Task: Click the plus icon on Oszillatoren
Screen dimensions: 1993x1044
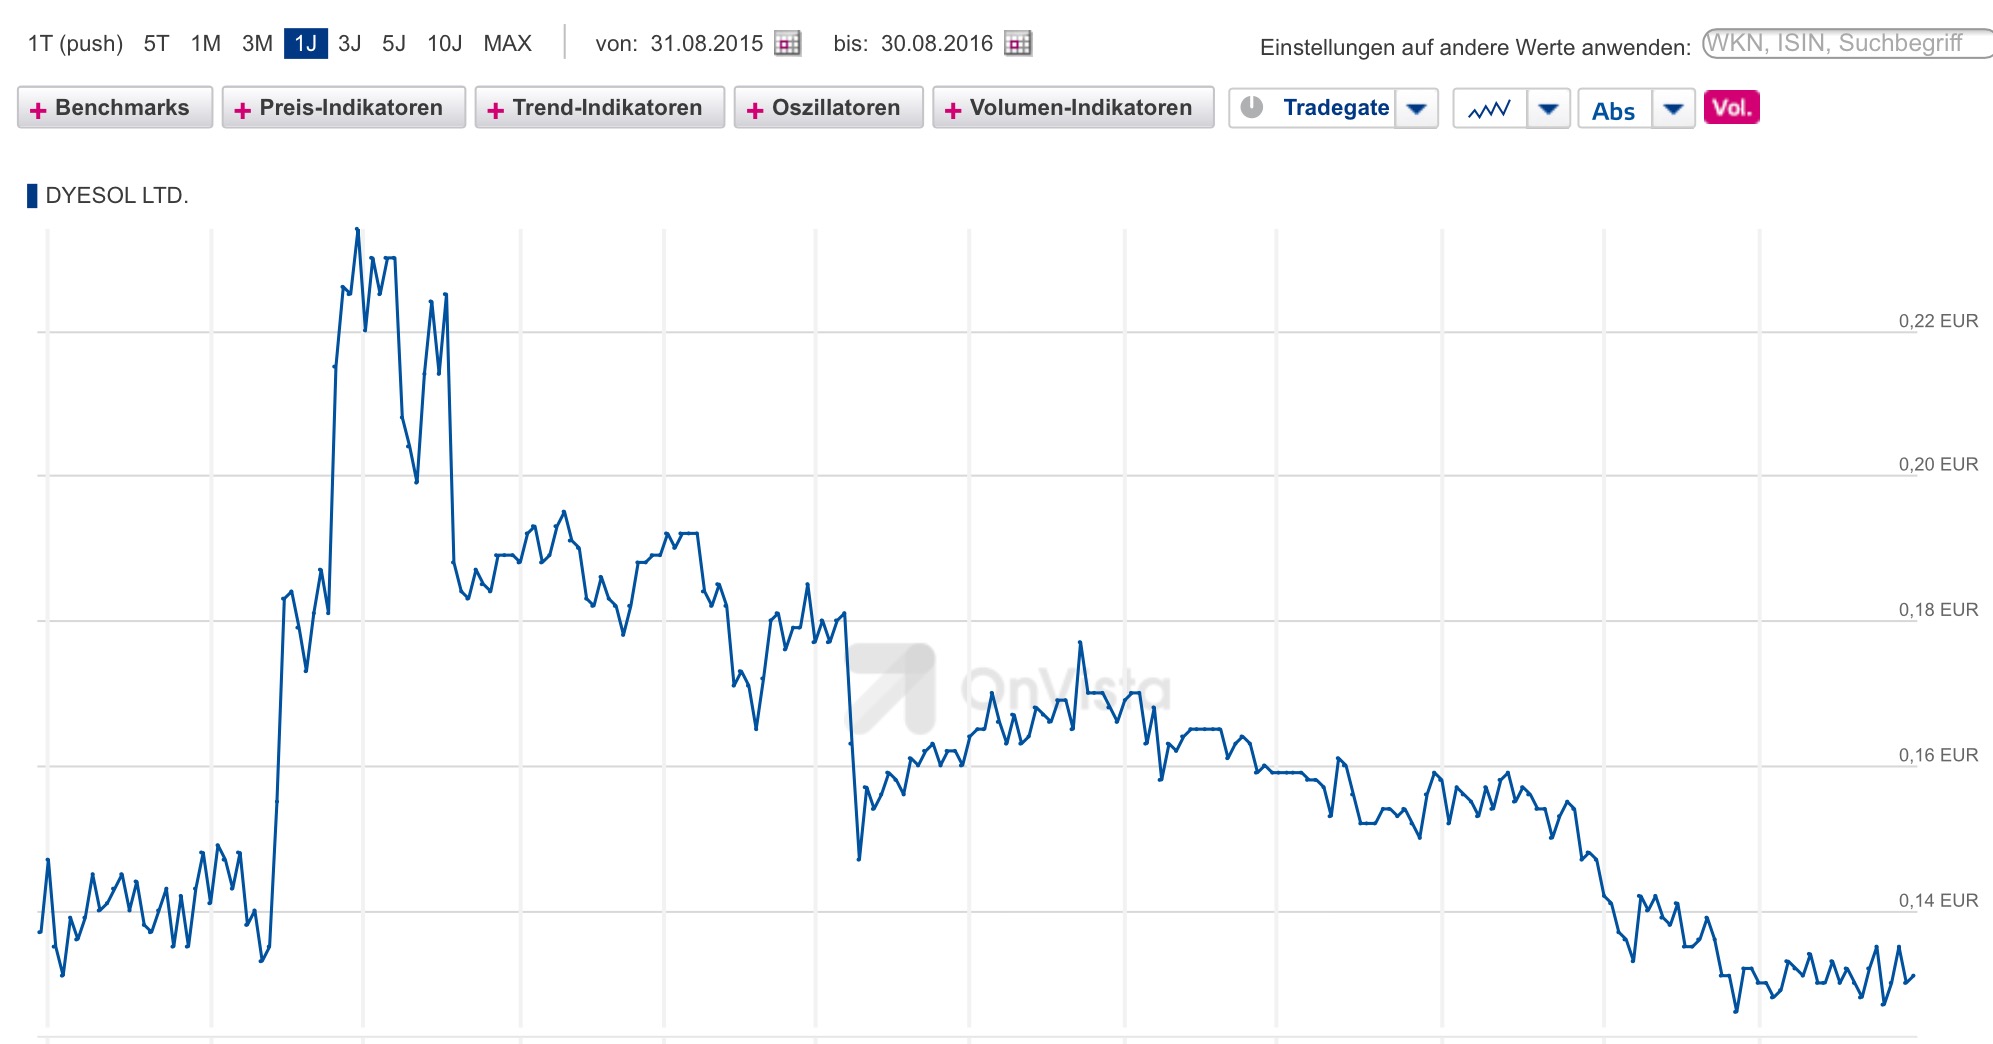Action: (757, 107)
